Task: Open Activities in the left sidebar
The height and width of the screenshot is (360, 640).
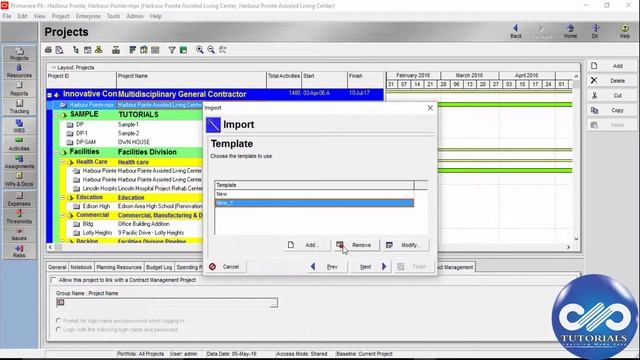Action: click(19, 144)
